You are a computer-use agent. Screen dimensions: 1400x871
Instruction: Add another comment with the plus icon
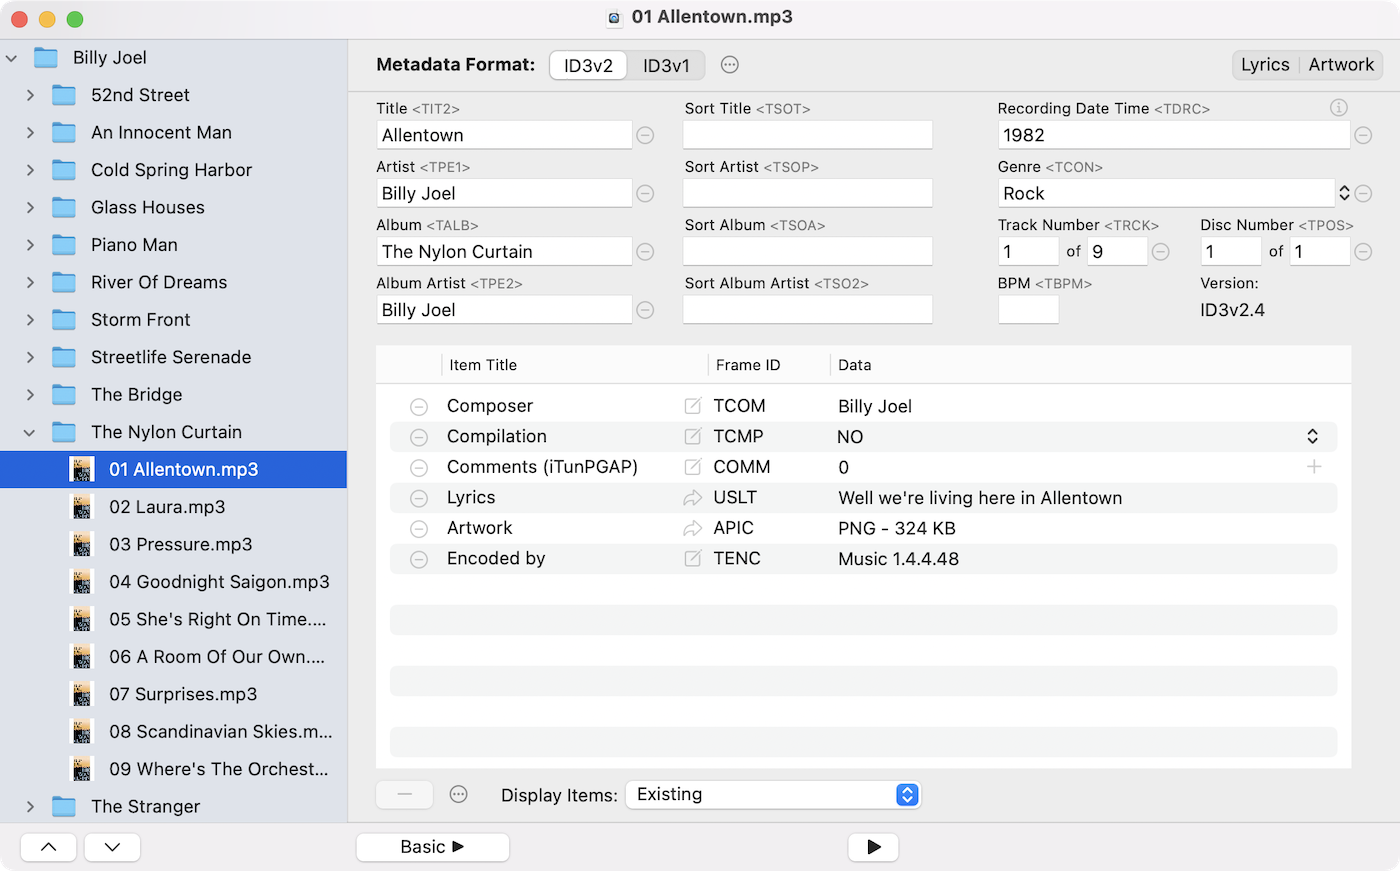pyautogui.click(x=1314, y=467)
